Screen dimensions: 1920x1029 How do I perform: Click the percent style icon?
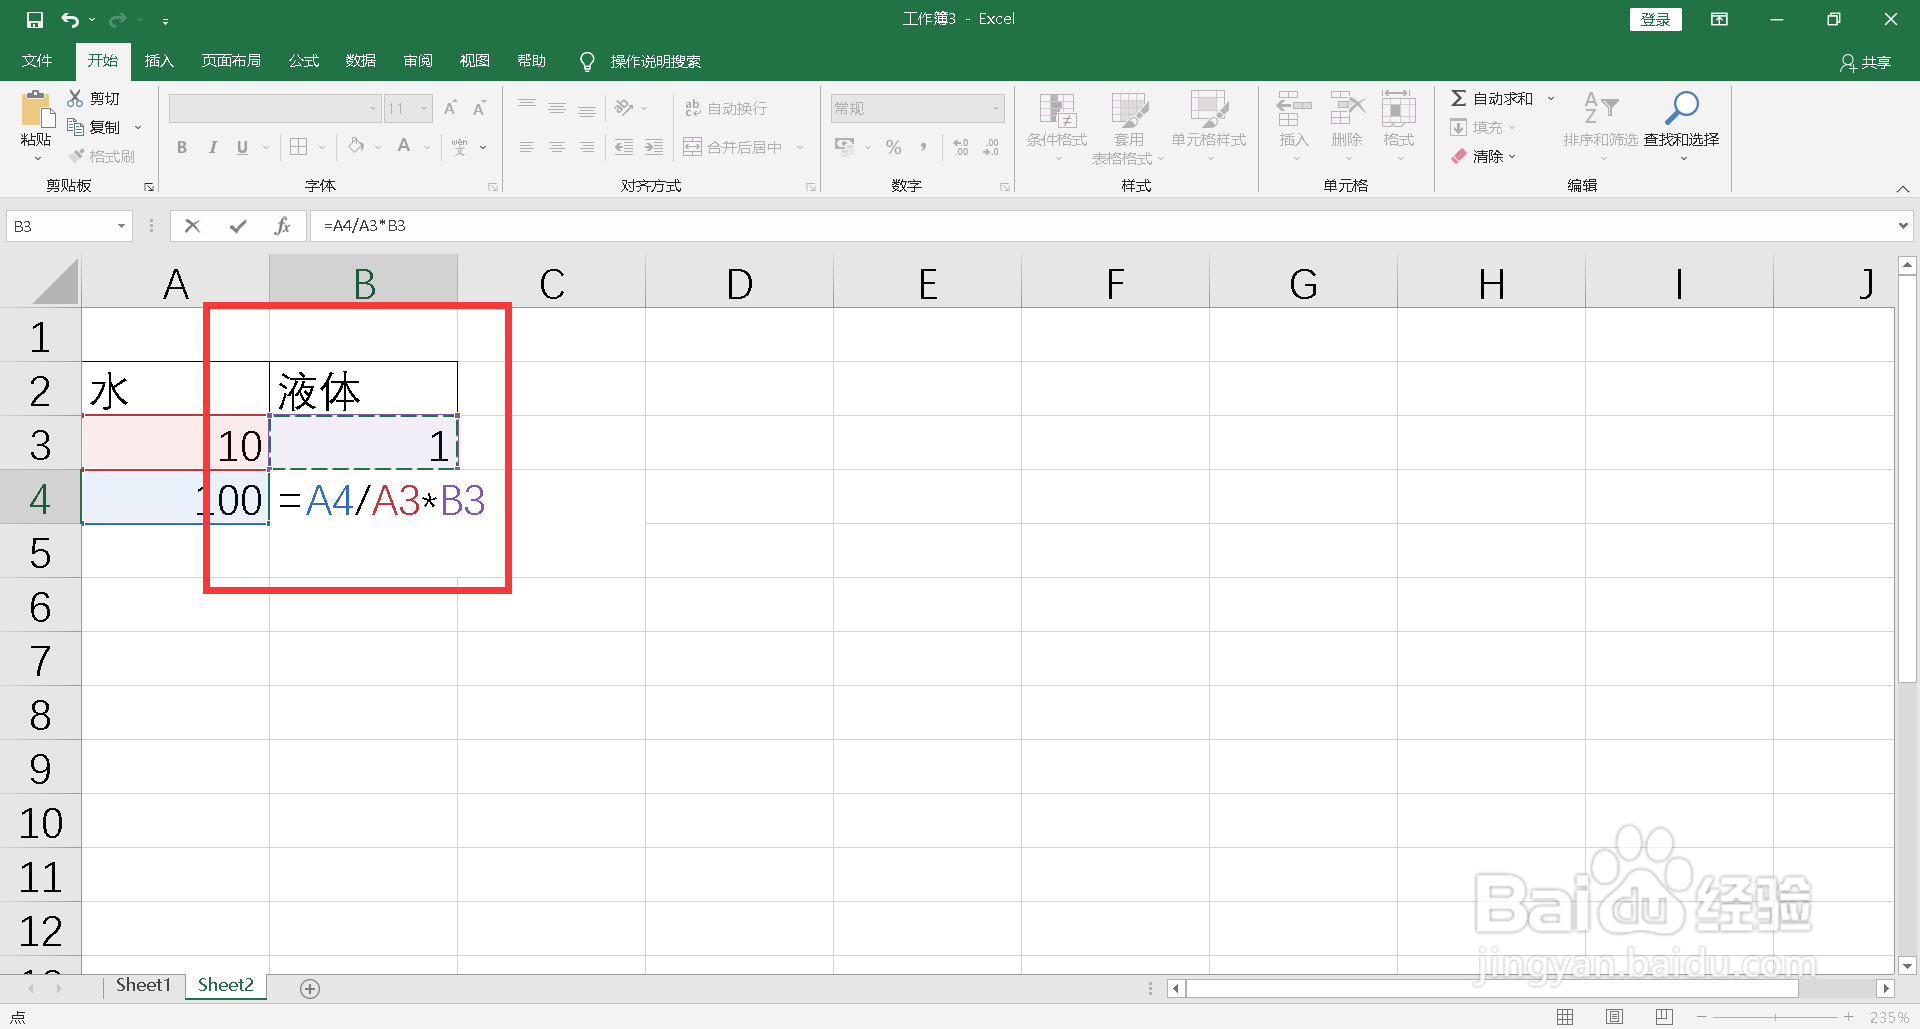point(893,147)
